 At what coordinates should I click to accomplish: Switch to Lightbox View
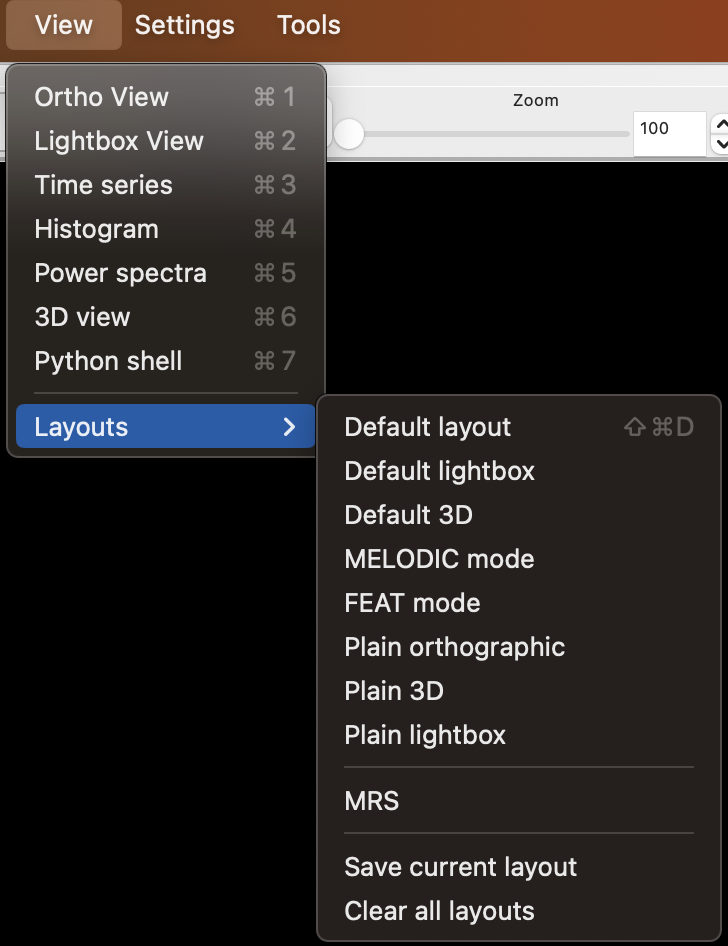click(119, 141)
